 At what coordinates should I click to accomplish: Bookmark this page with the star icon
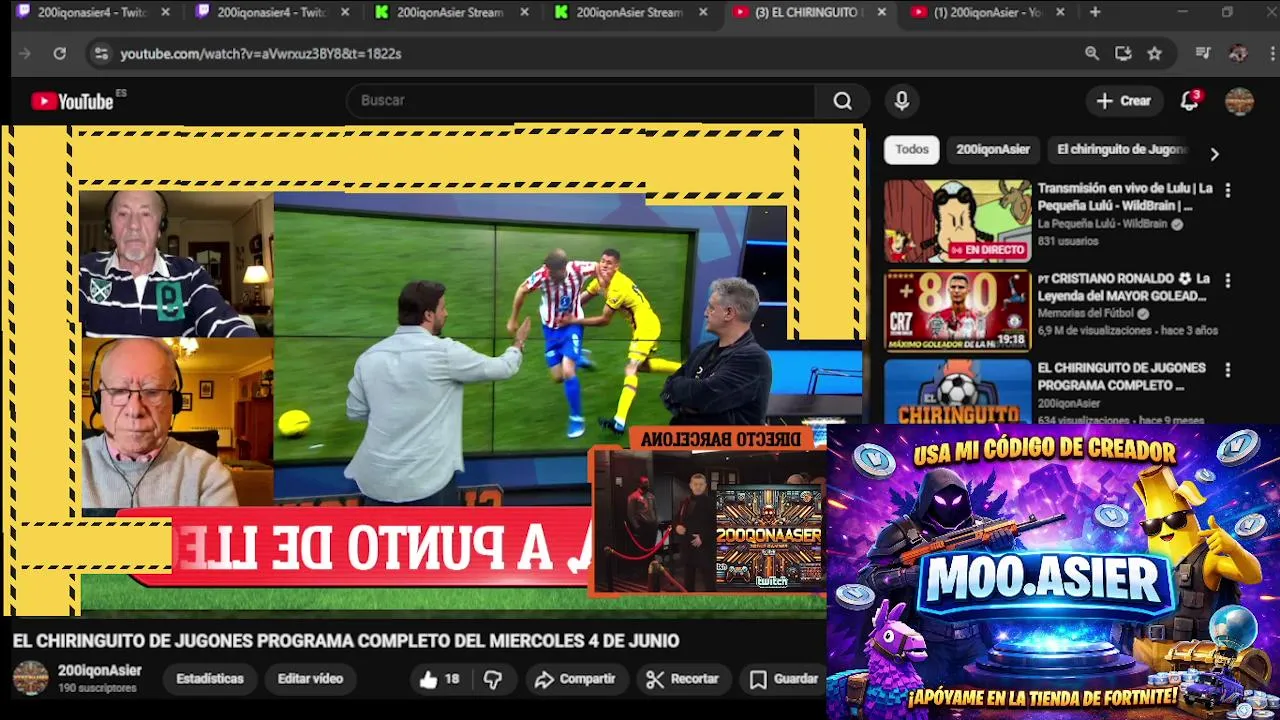point(1154,54)
